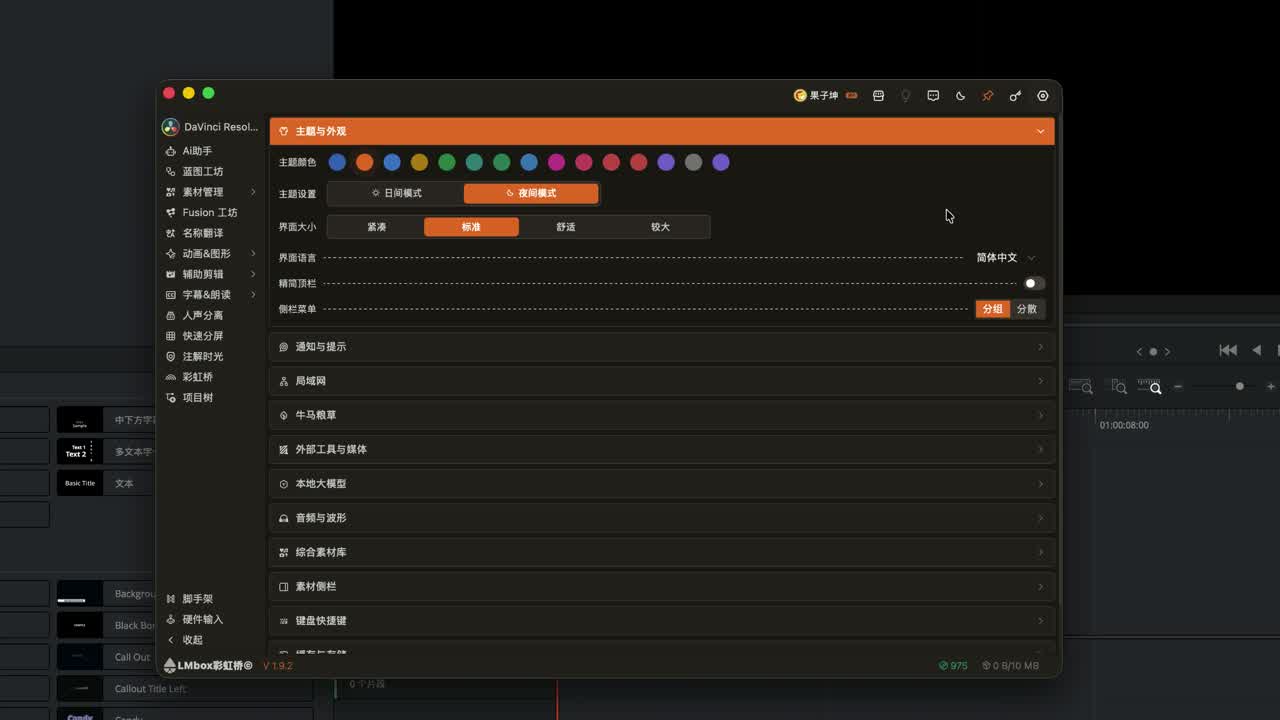Click the chat message icon in the top bar
Image resolution: width=1280 pixels, height=720 pixels.
[x=933, y=96]
